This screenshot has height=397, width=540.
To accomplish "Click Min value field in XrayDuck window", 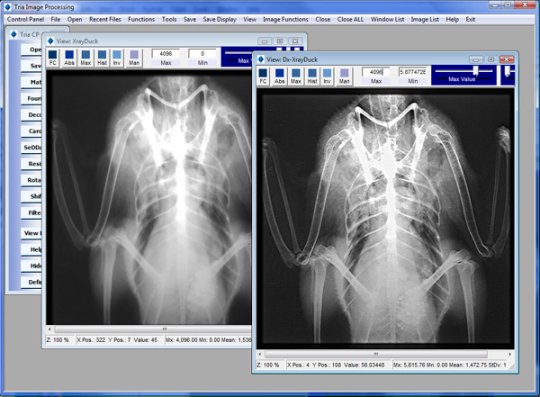I will click(202, 54).
